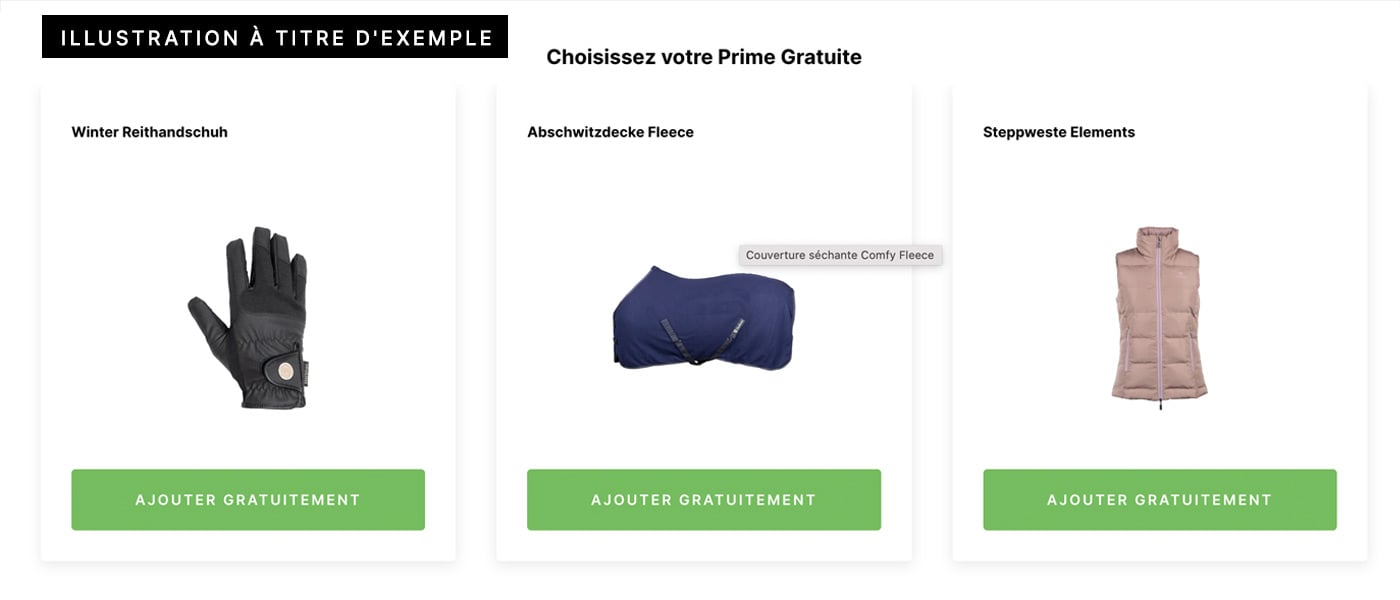The height and width of the screenshot is (600, 1400).
Task: Add the Abschwitzdecke Fleece for free
Action: pyautogui.click(x=704, y=500)
